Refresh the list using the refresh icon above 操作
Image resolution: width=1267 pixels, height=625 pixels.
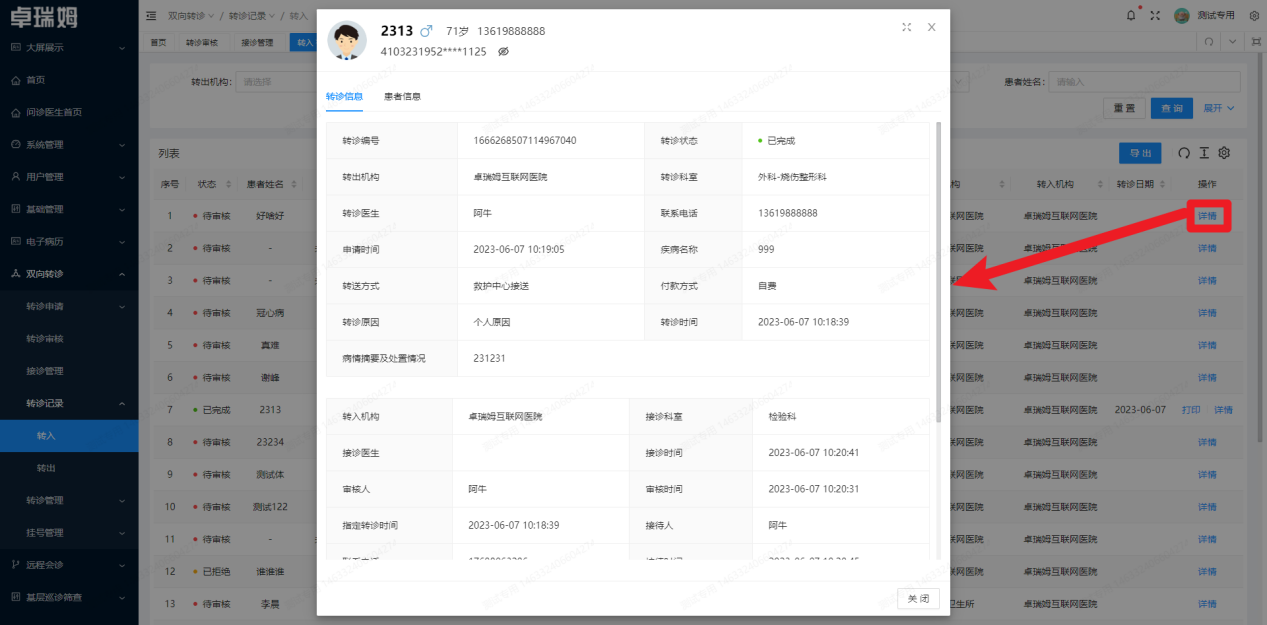tap(1185, 152)
